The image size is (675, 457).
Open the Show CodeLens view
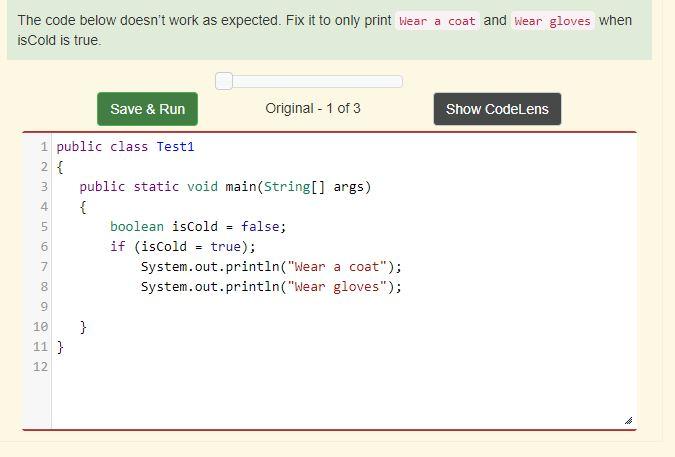coord(497,109)
